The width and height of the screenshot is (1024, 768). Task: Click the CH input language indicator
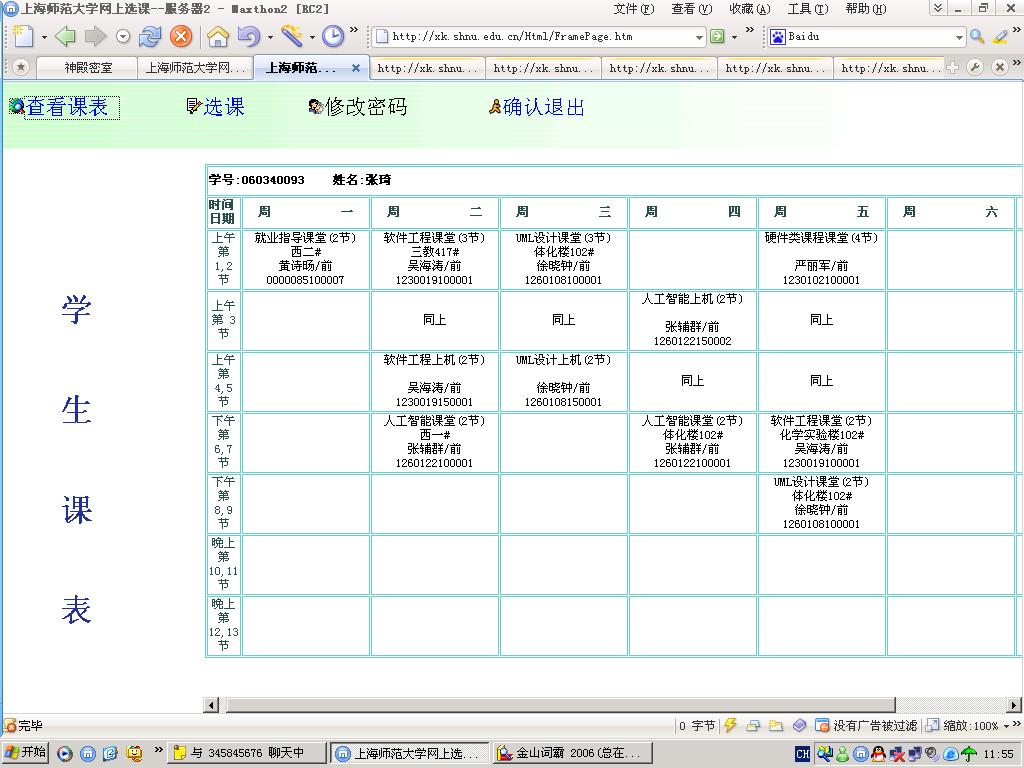coord(803,754)
